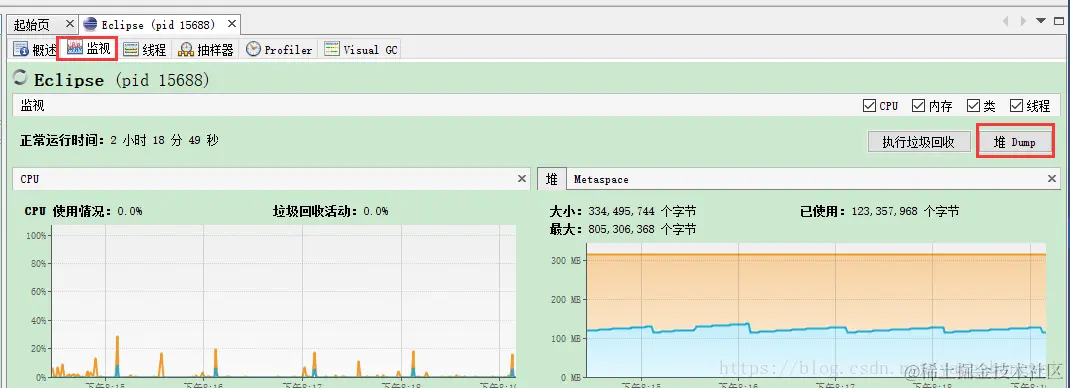Close the 堆 / Metaspace chart panel
The height and width of the screenshot is (388, 1070).
[1052, 179]
